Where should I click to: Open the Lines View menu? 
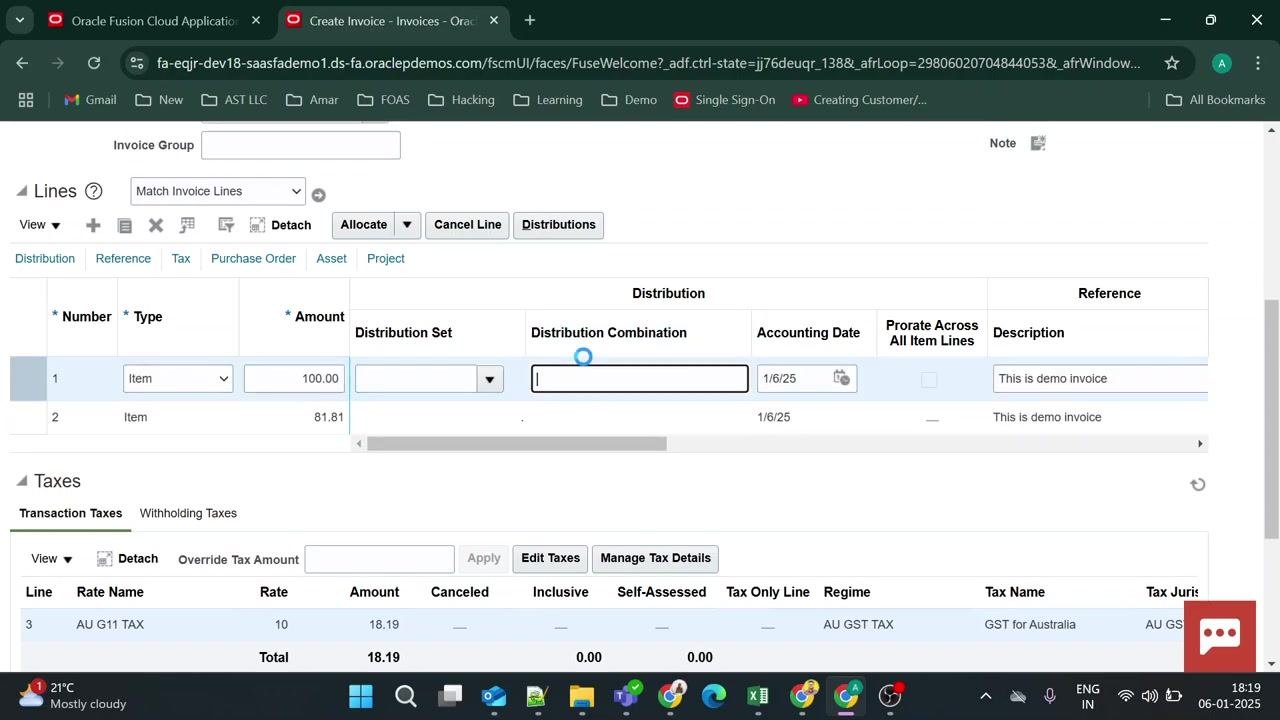[x=40, y=225]
